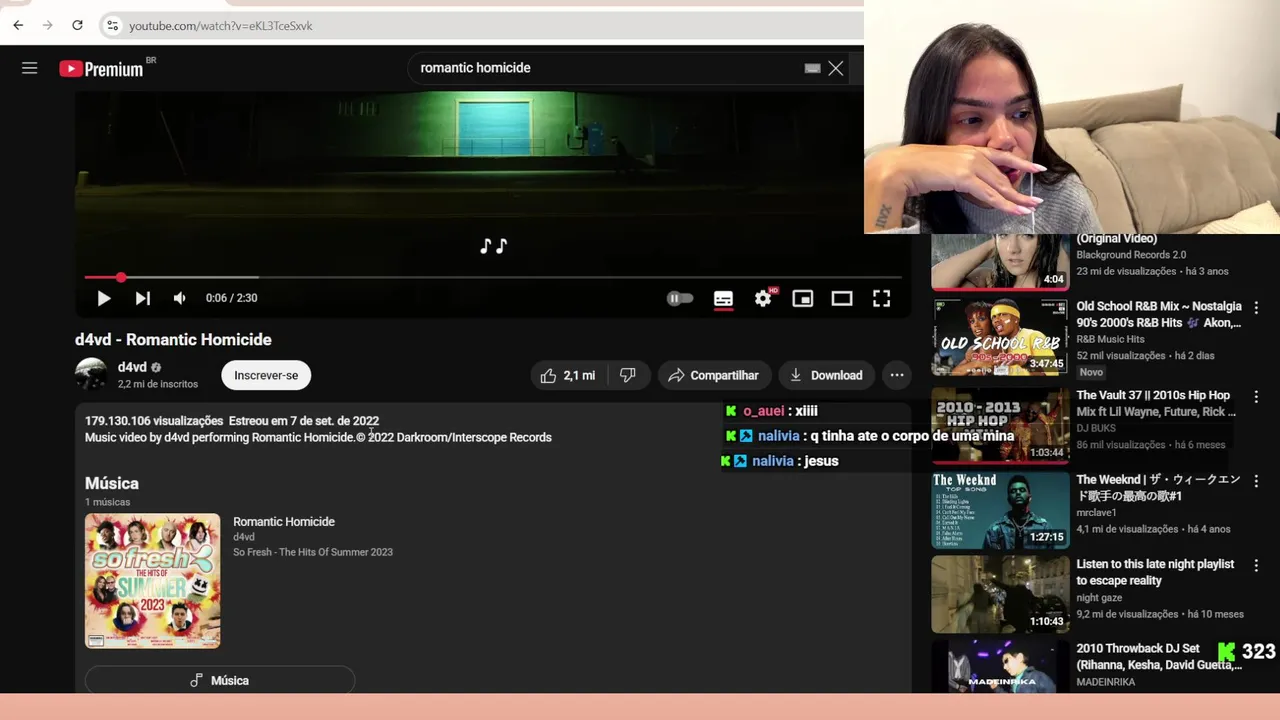Open the on-screen keyboard icon in search

(812, 68)
